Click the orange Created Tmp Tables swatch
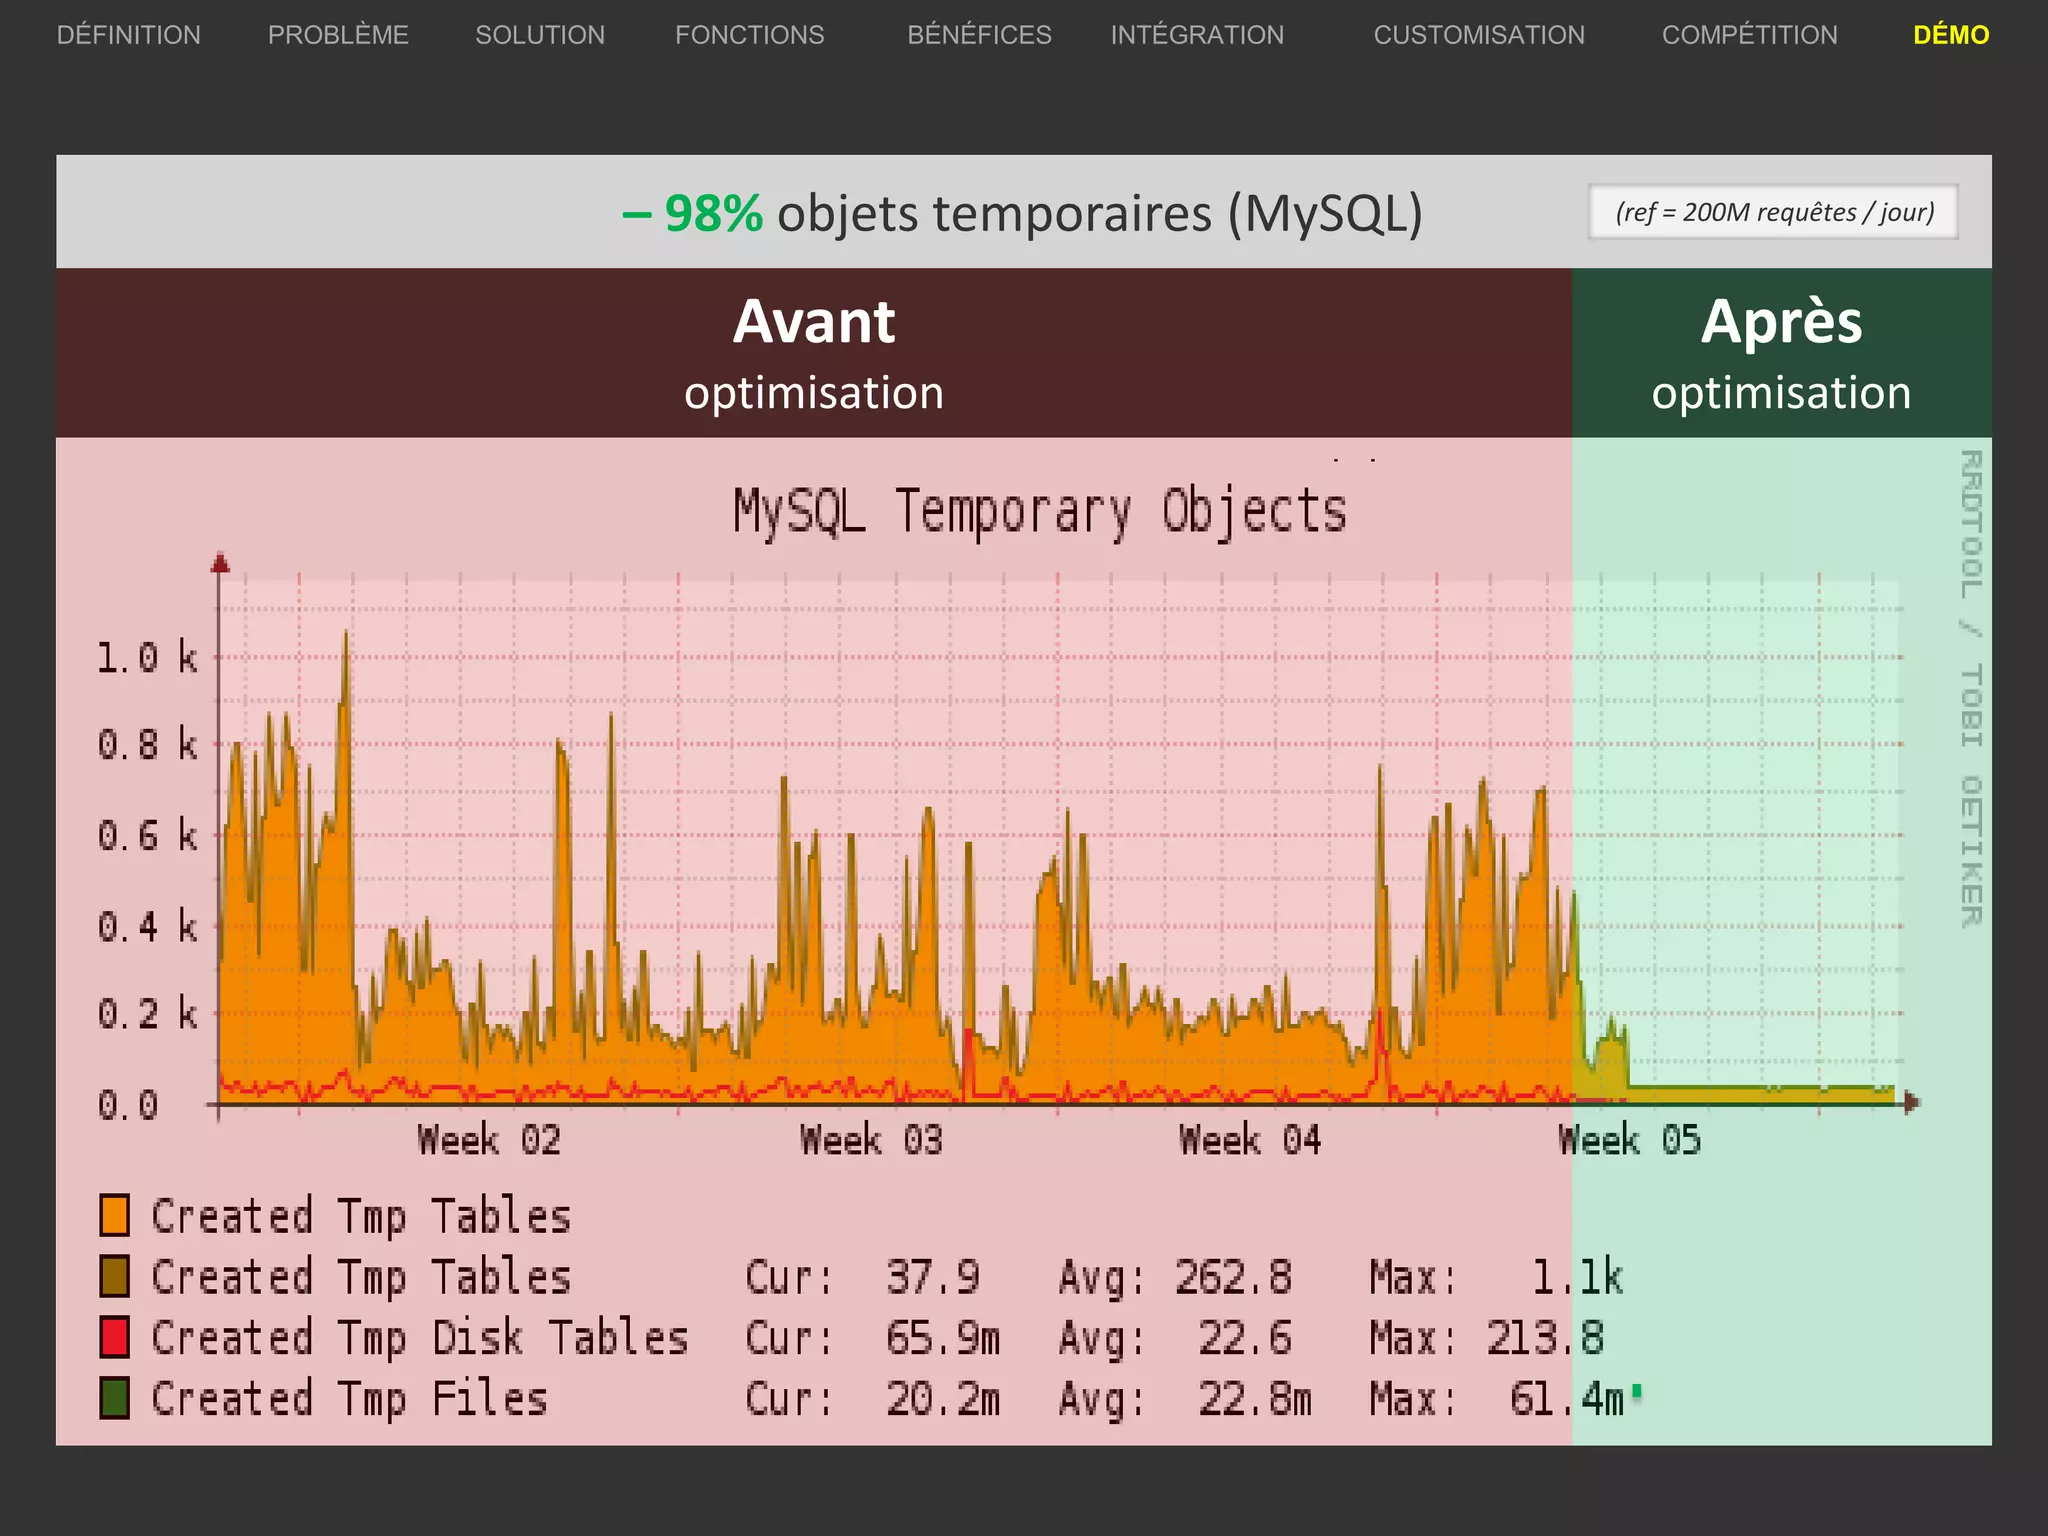 tap(115, 1216)
